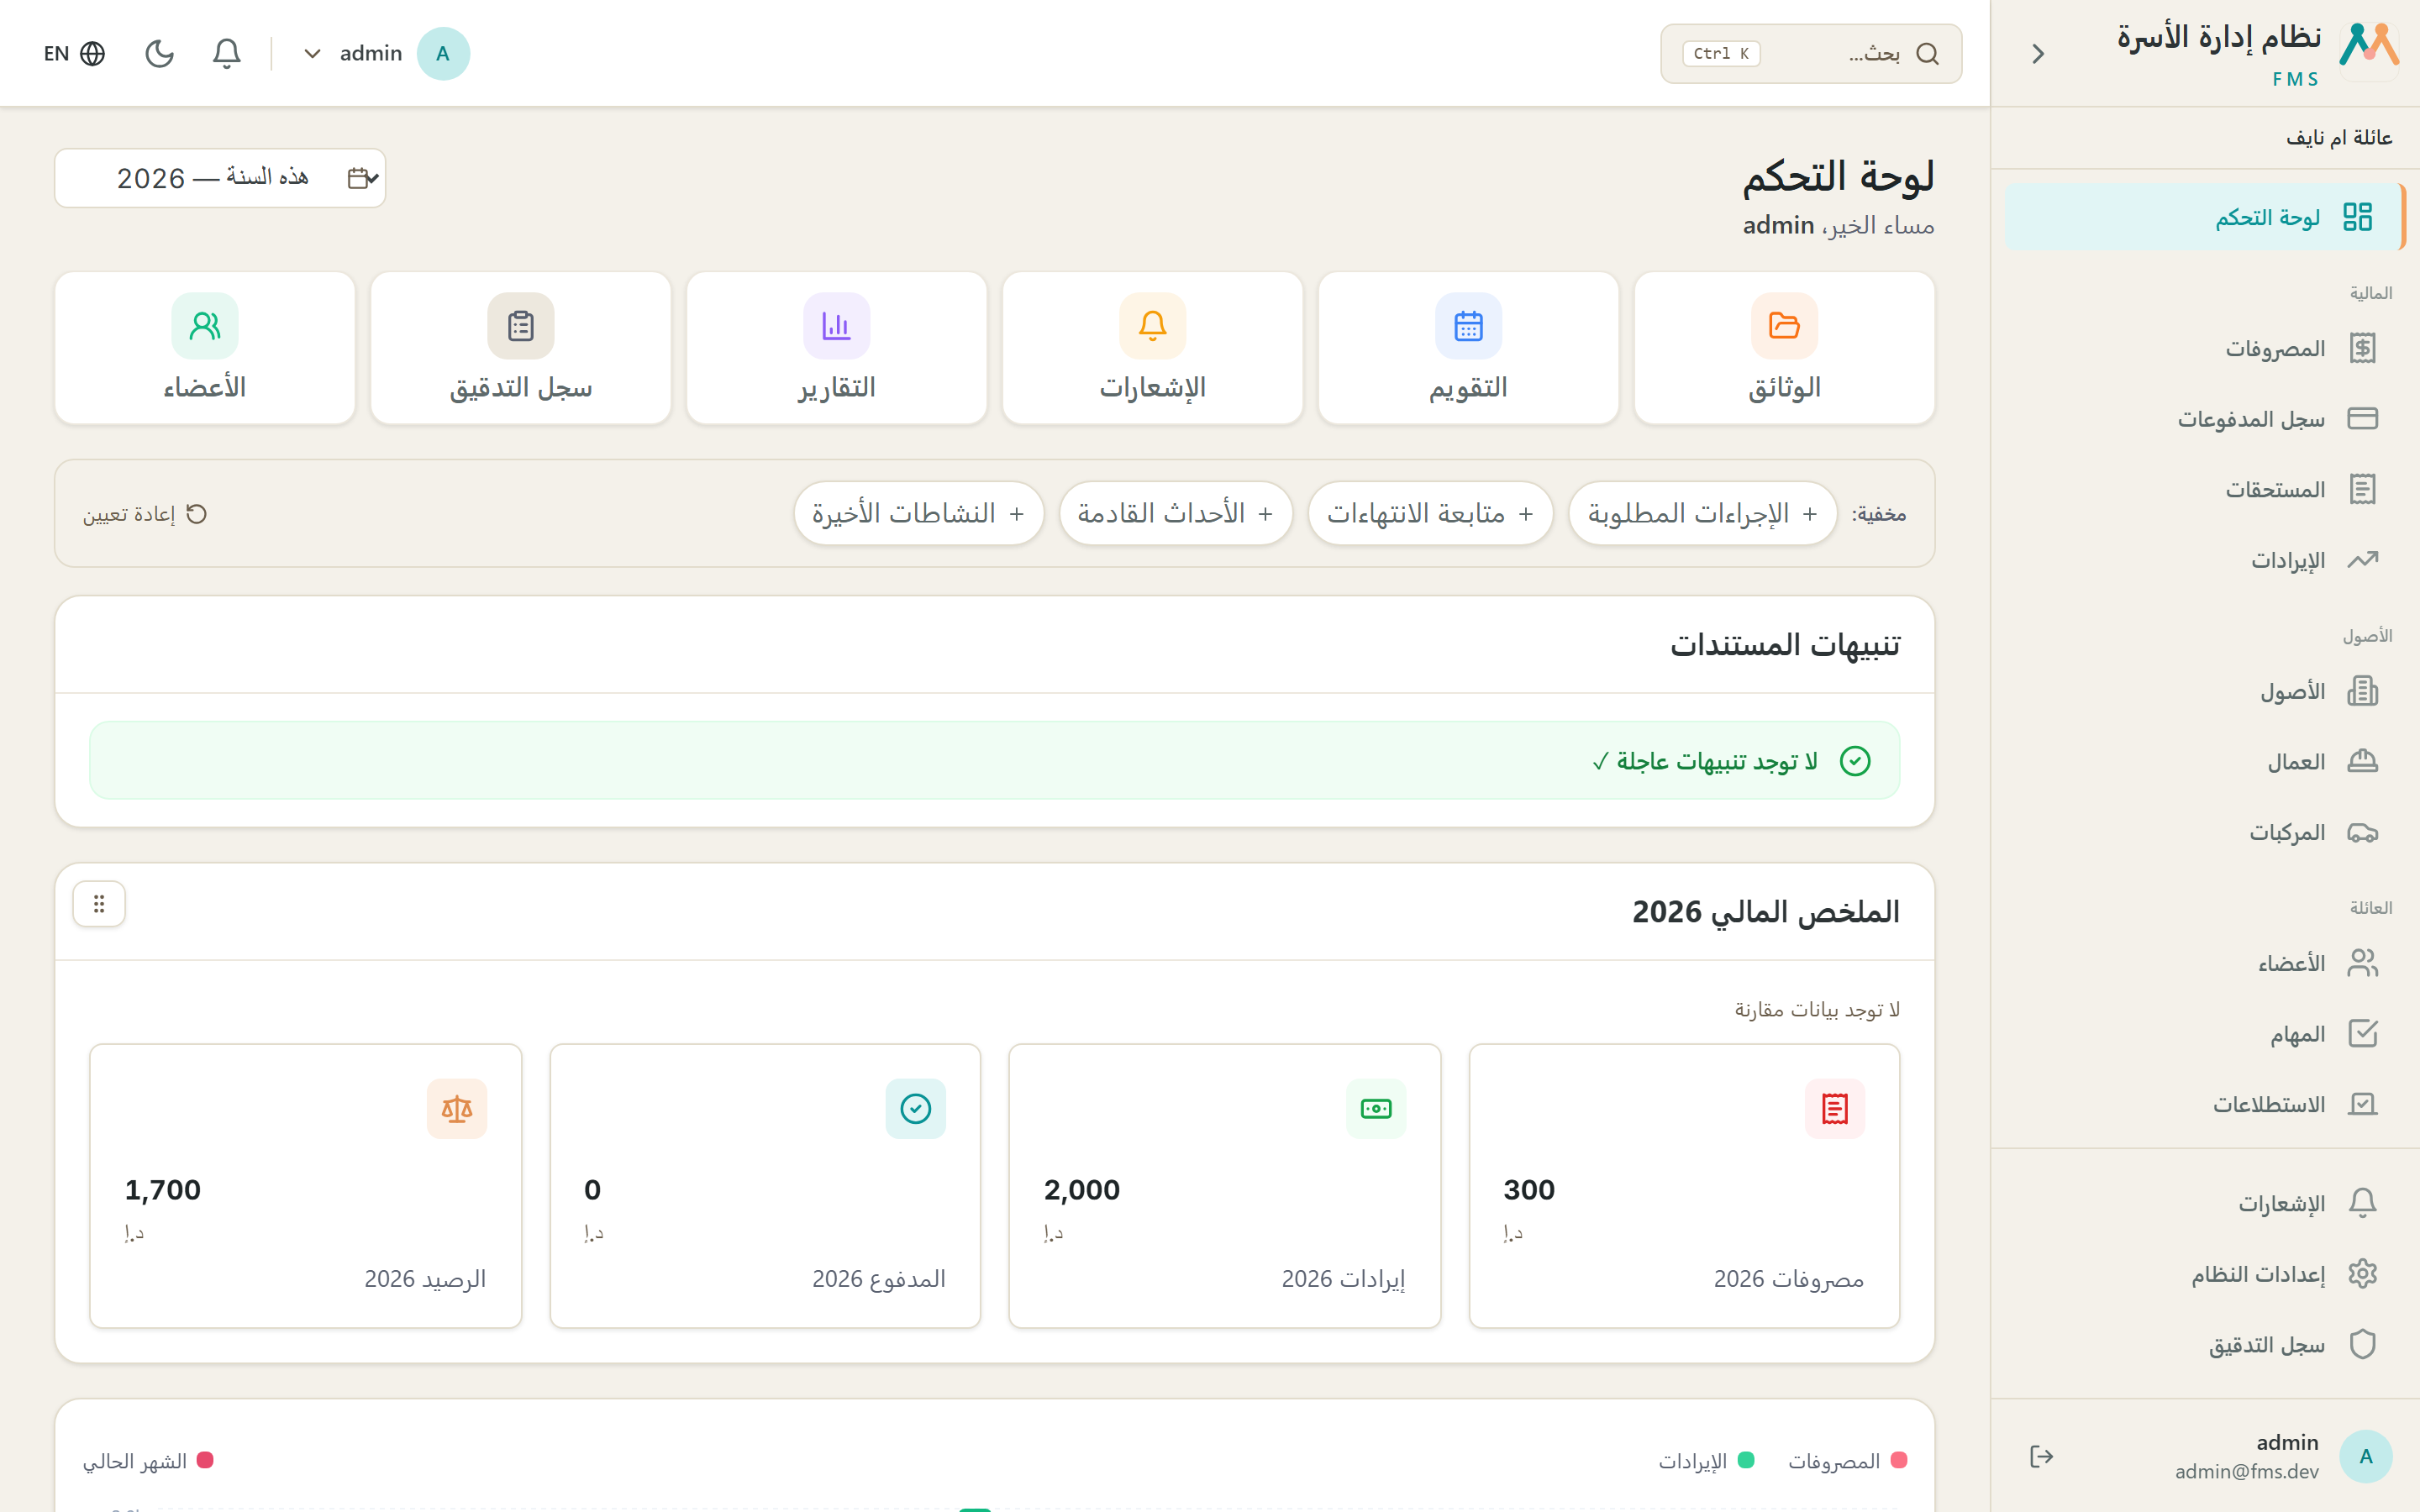Click the balance value 1,700

163,1189
